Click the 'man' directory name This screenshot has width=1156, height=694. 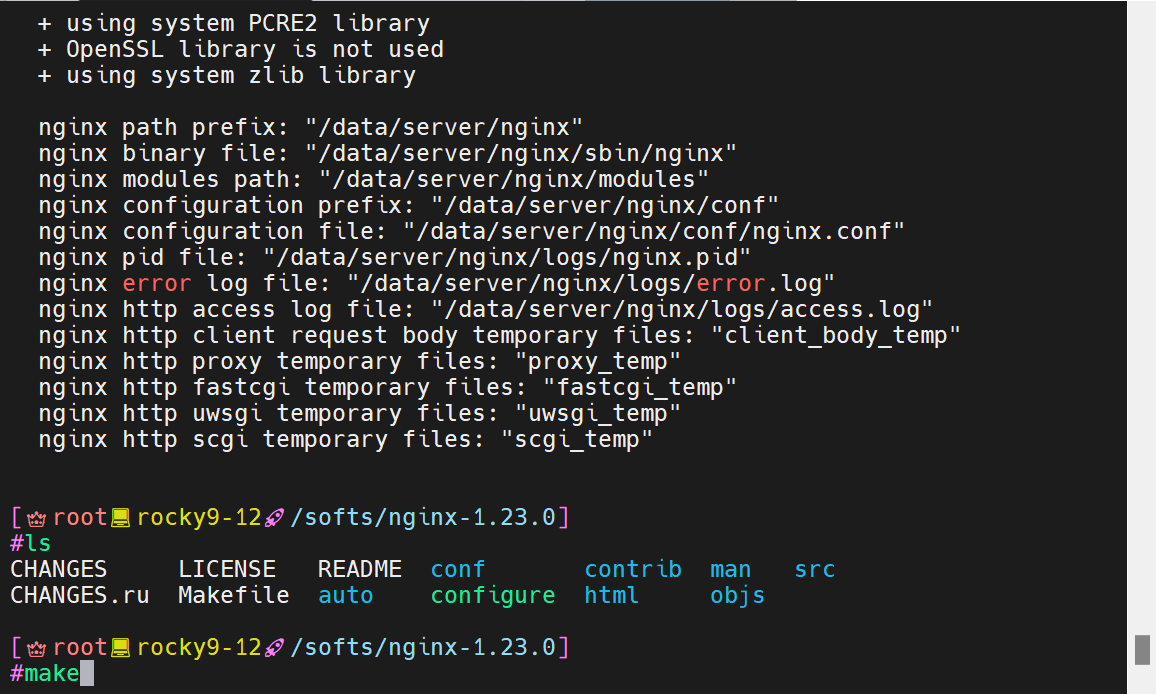point(730,569)
